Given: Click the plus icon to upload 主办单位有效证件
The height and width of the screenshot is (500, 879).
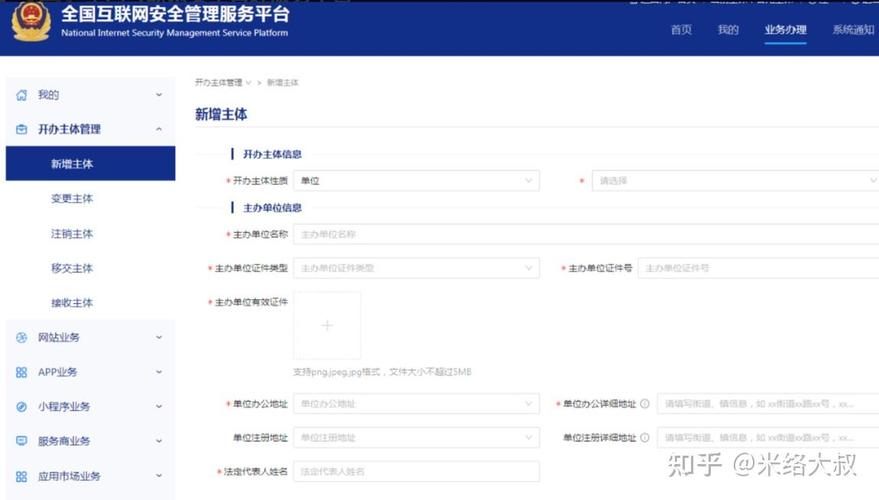Looking at the screenshot, I should pos(327,326).
